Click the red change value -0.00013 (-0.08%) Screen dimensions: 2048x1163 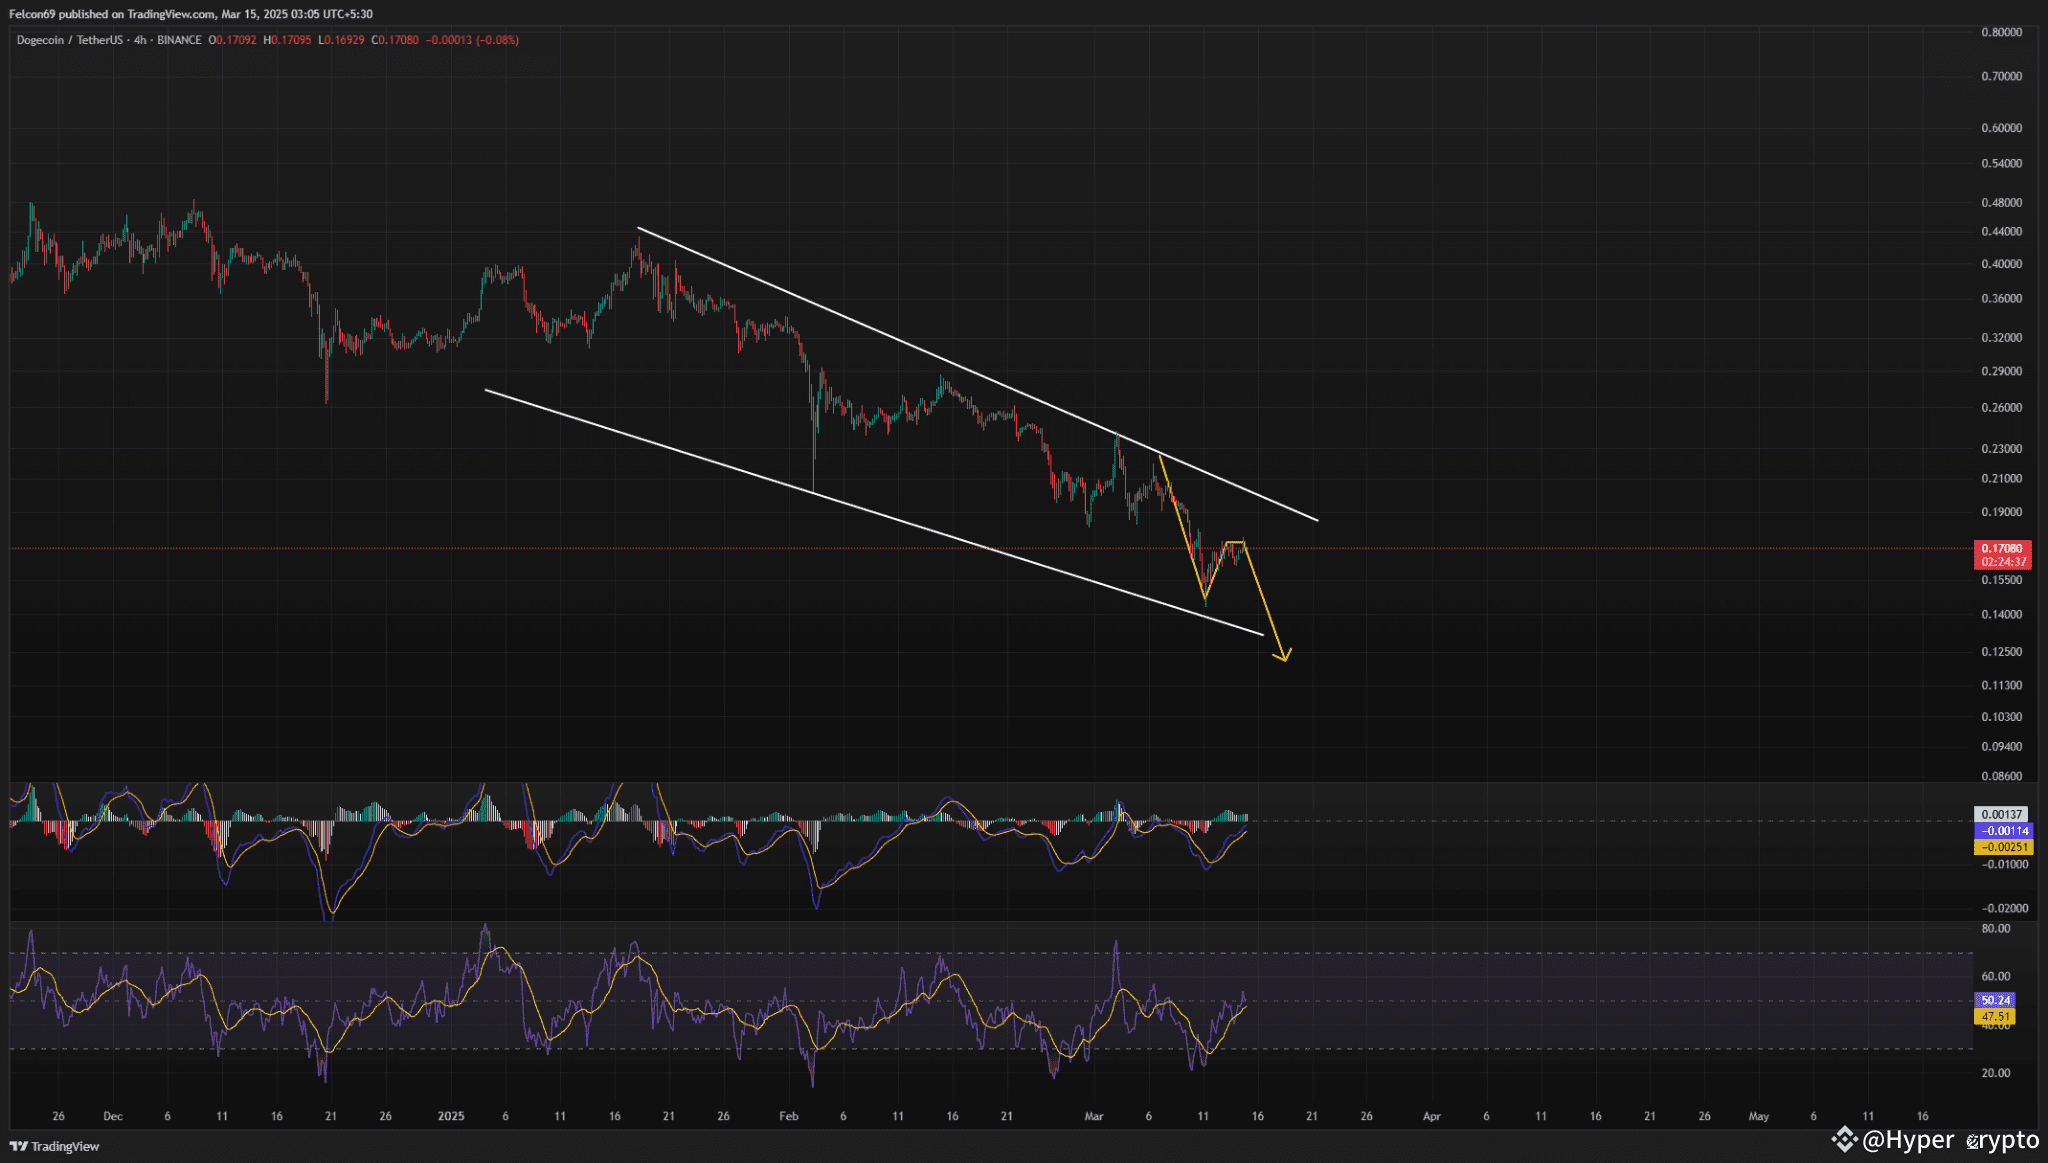pos(472,40)
